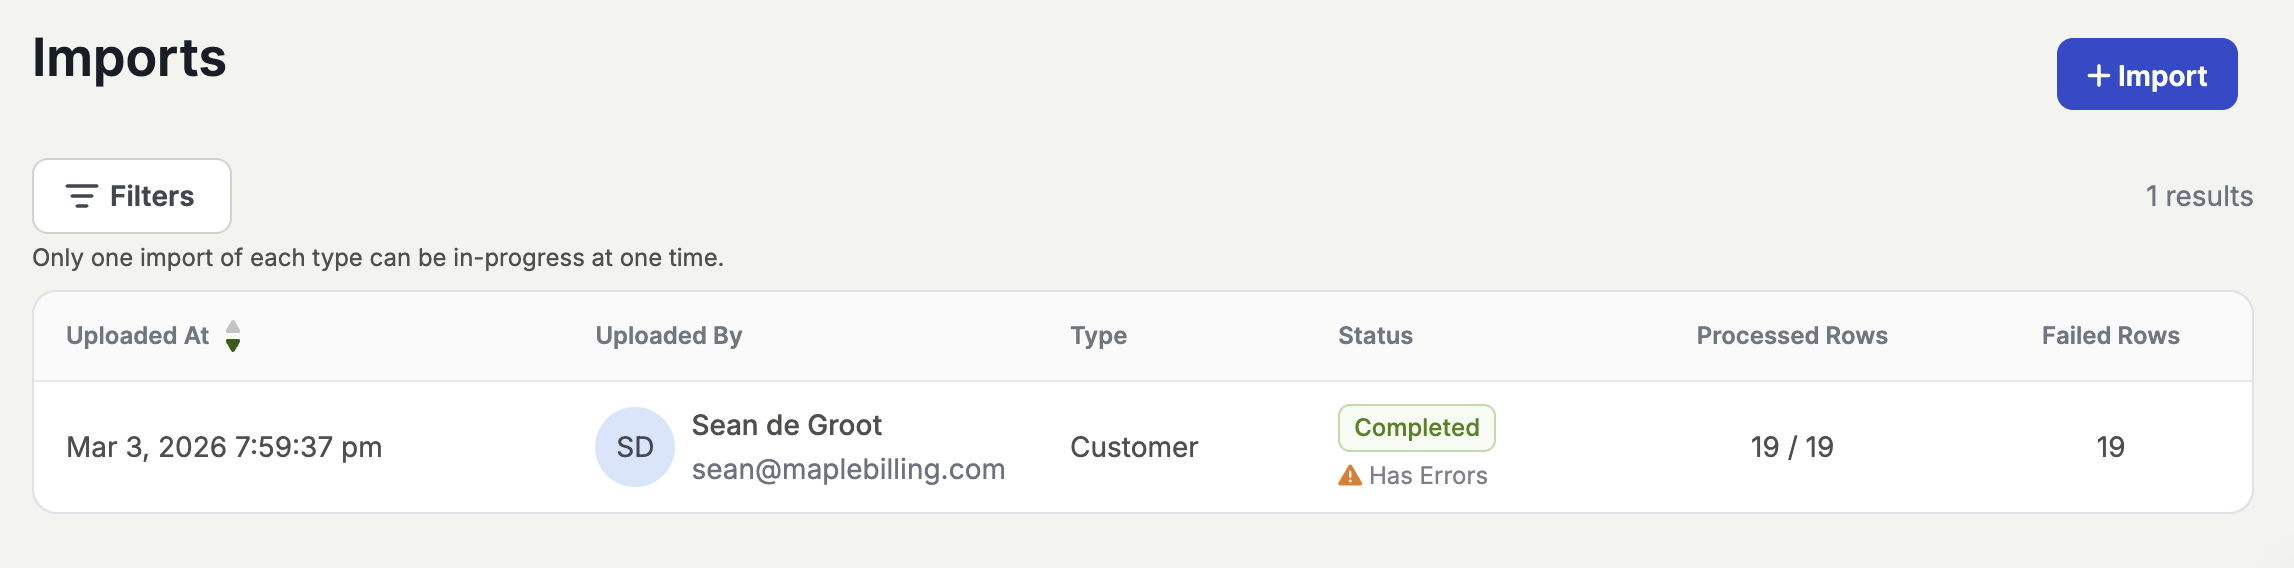Click the Completed status badge
This screenshot has height=568, width=2294.
1416,428
